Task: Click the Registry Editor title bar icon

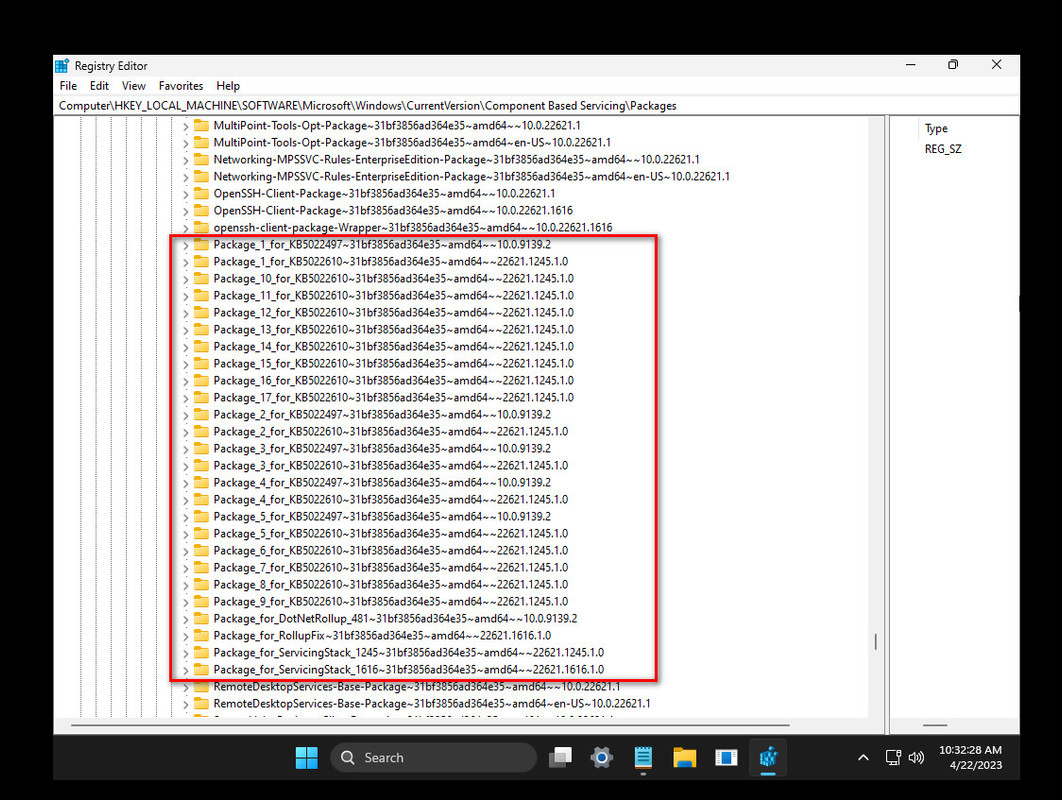Action: 62,66
